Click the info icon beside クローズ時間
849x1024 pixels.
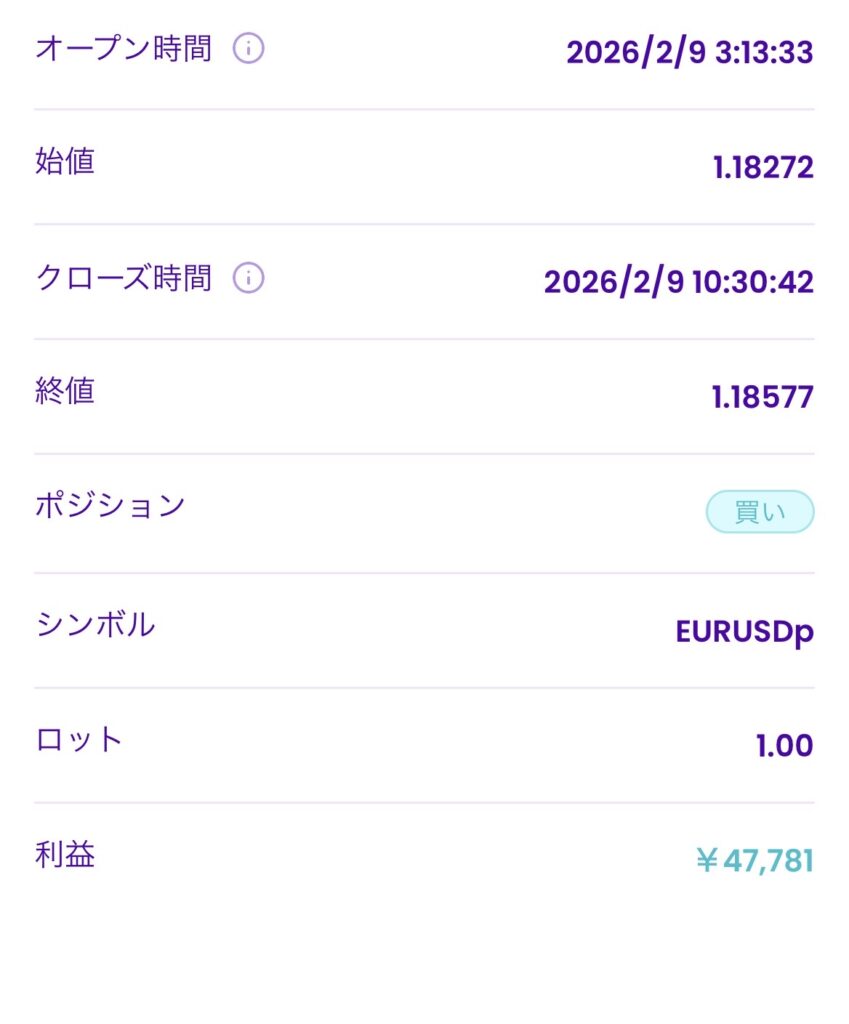click(x=248, y=279)
